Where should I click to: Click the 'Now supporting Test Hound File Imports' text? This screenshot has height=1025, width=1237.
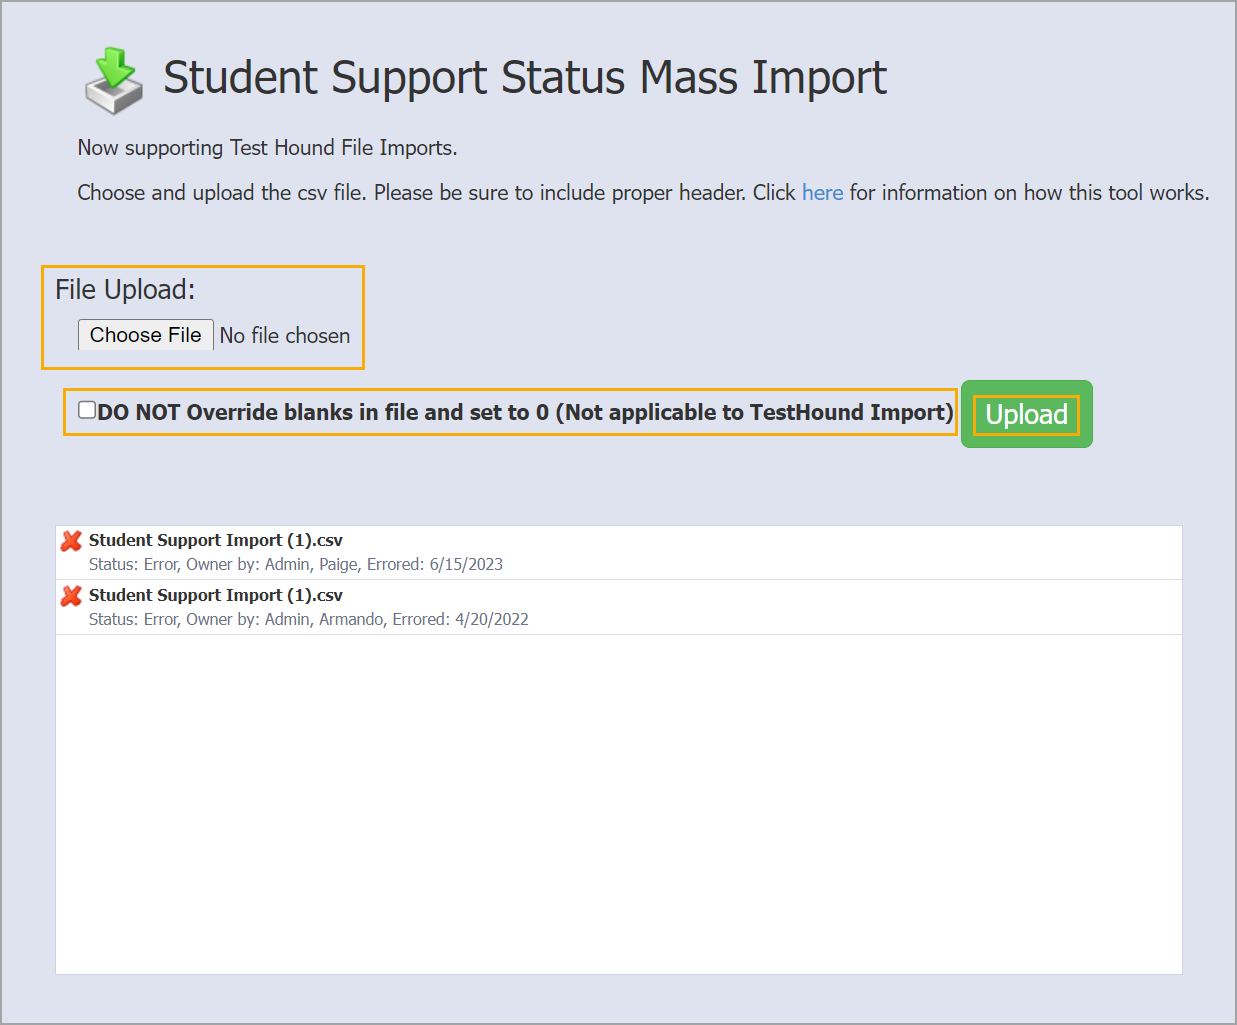[x=267, y=148]
